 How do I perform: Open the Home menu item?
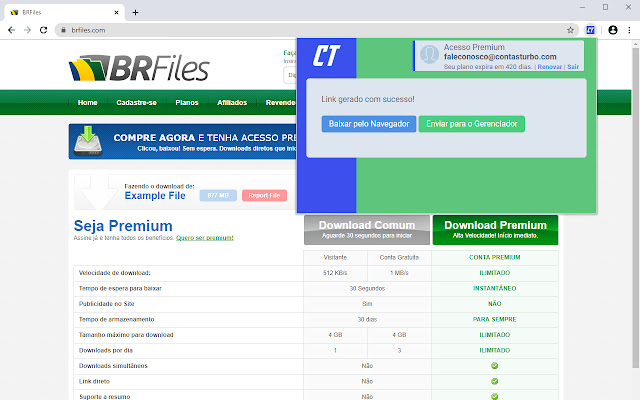coord(87,102)
